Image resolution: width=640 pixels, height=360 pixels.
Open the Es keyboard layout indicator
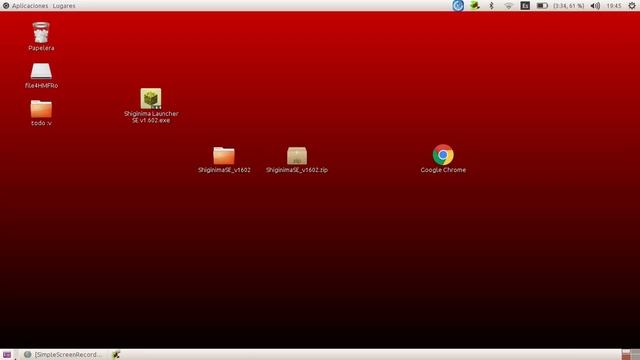pos(525,6)
